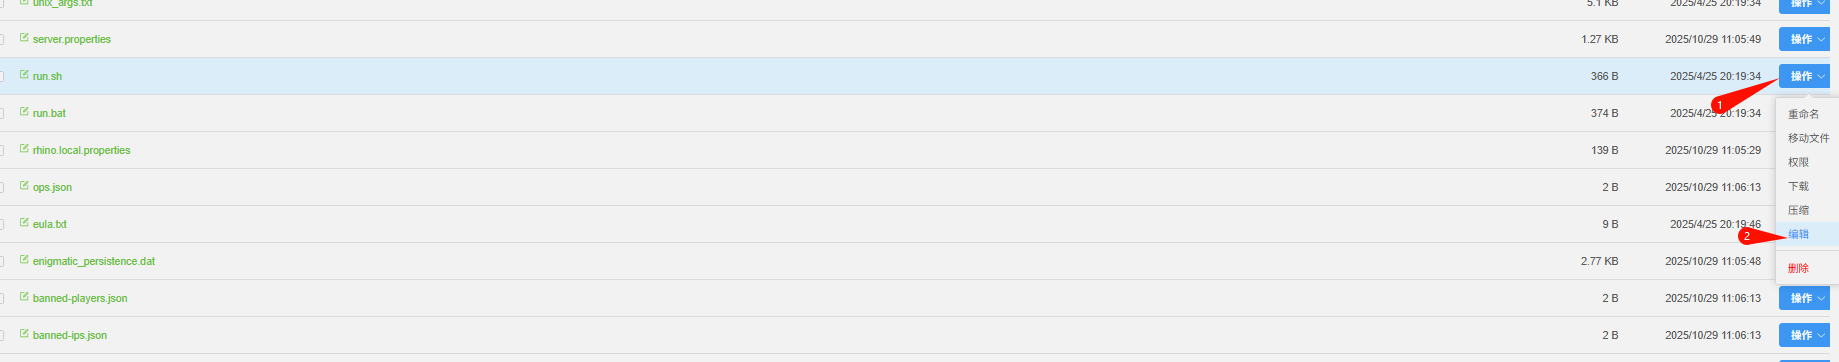Click the edit icon beside server.properties
The height and width of the screenshot is (362, 1839).
[24, 38]
